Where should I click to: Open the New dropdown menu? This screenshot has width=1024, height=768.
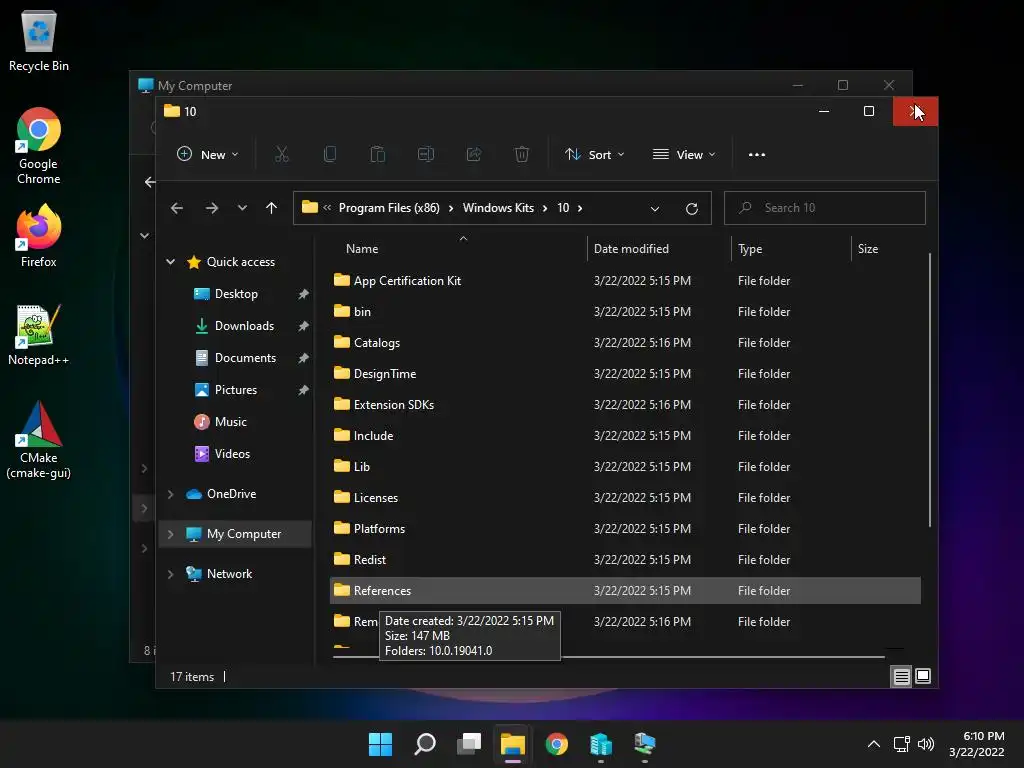click(x=208, y=155)
